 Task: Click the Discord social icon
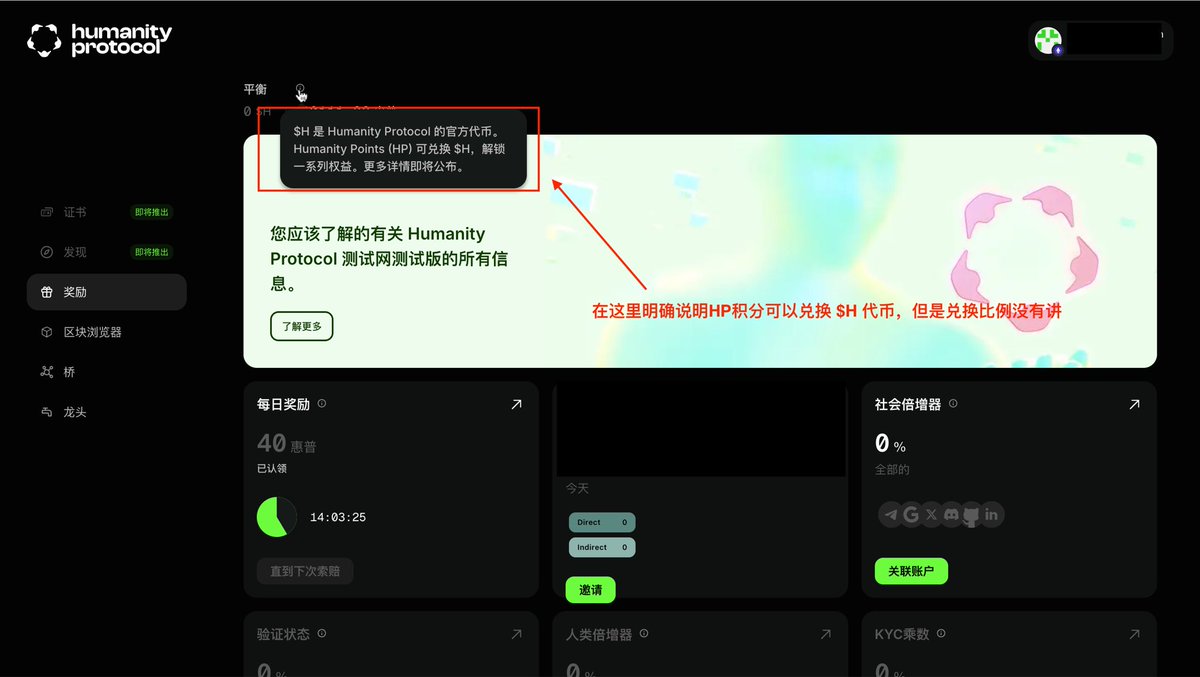coord(951,515)
